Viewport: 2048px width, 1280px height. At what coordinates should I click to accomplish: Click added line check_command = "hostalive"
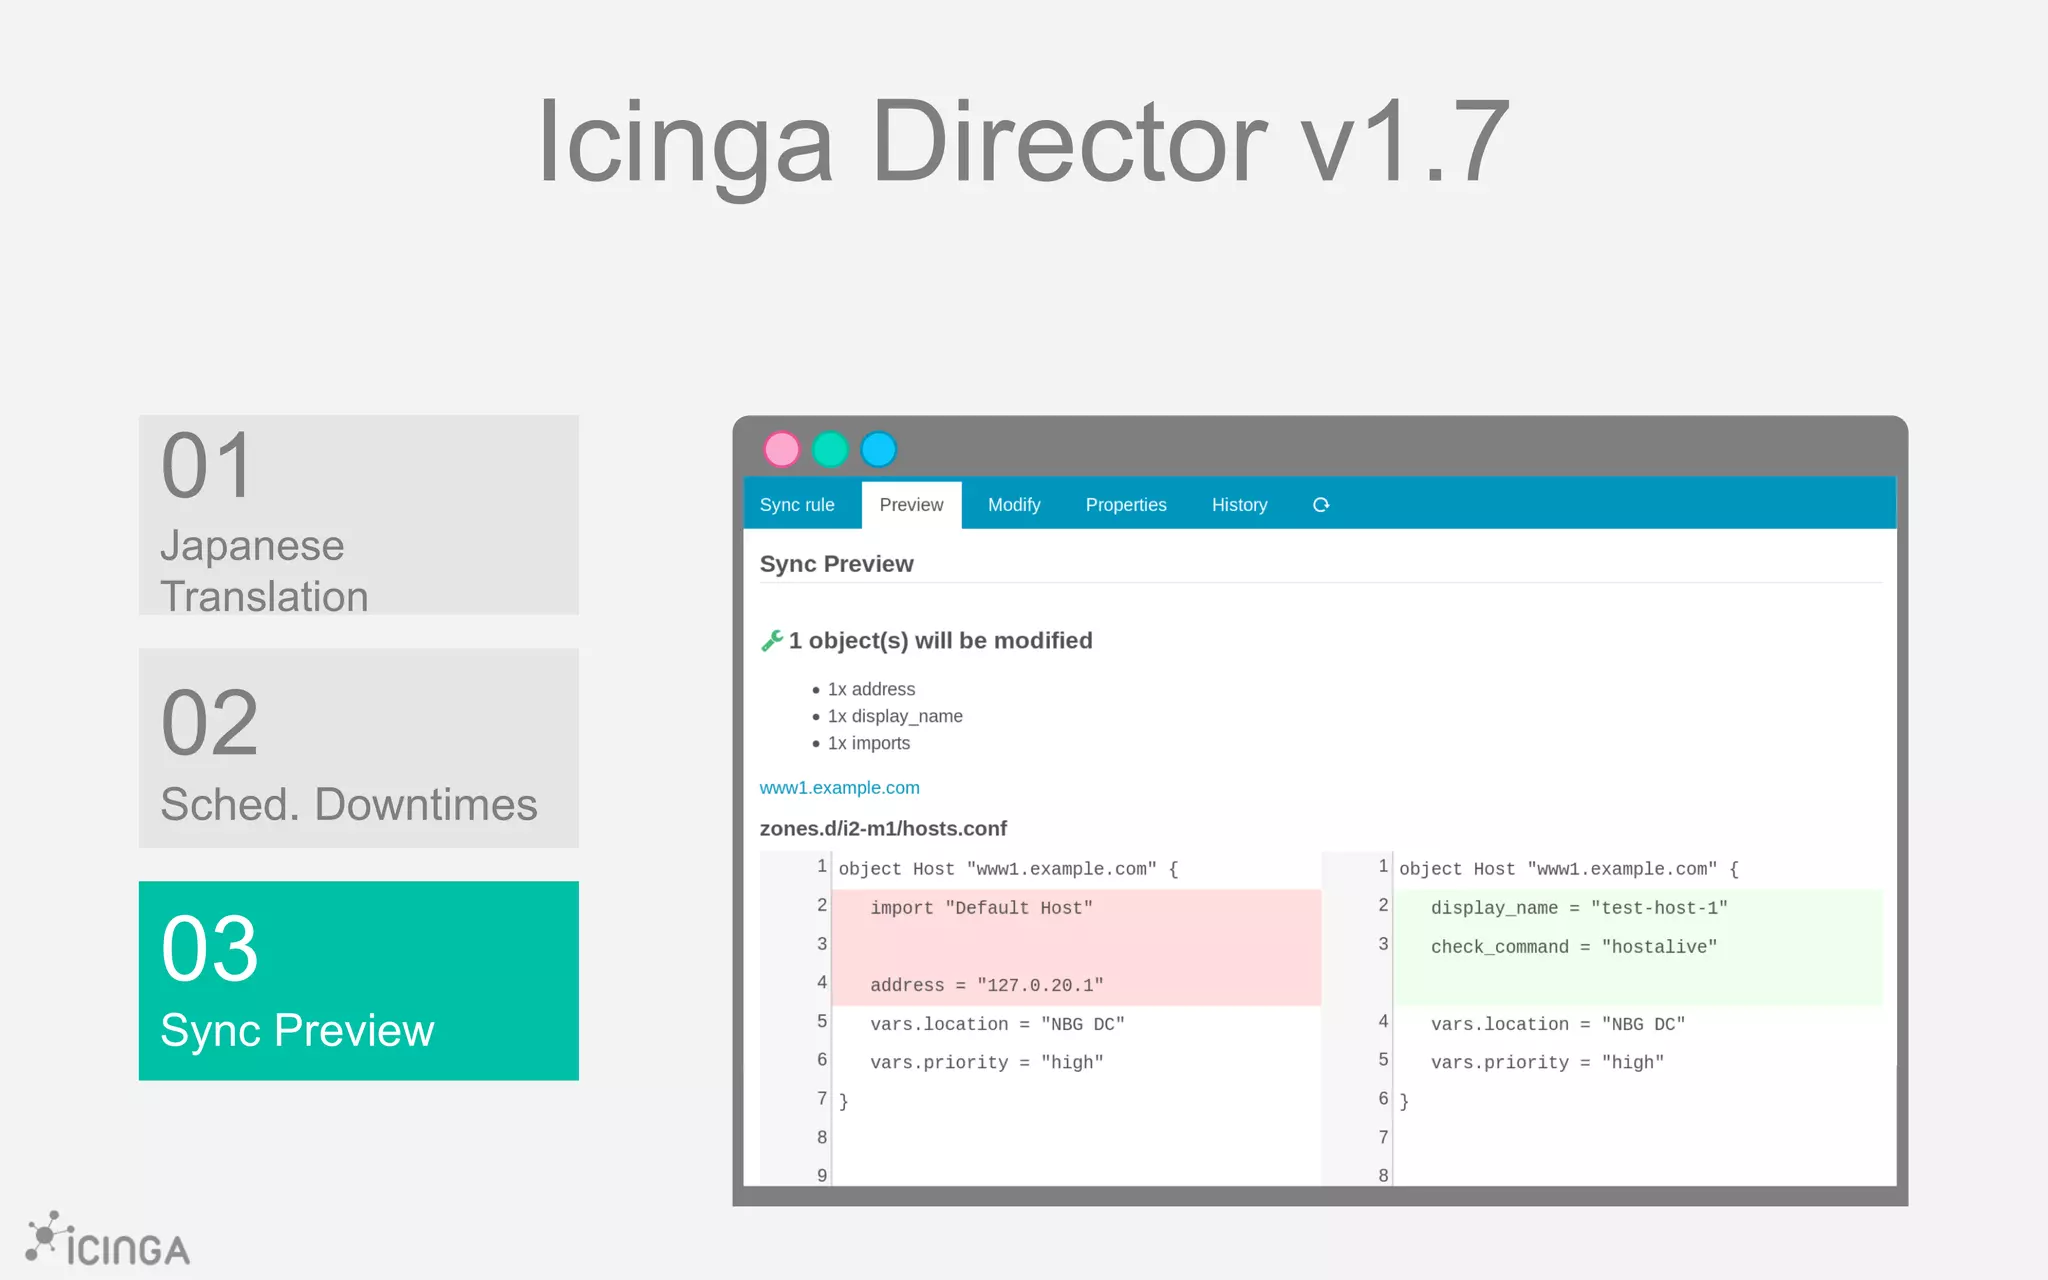[1574, 947]
